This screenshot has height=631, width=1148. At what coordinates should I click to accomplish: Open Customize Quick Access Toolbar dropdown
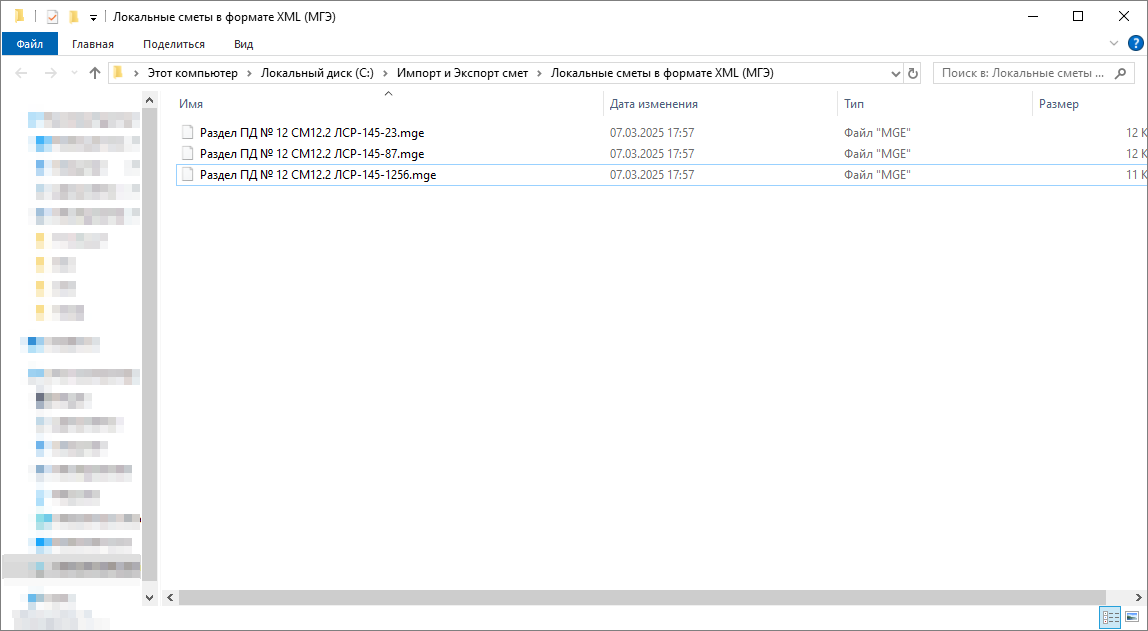pyautogui.click(x=93, y=17)
